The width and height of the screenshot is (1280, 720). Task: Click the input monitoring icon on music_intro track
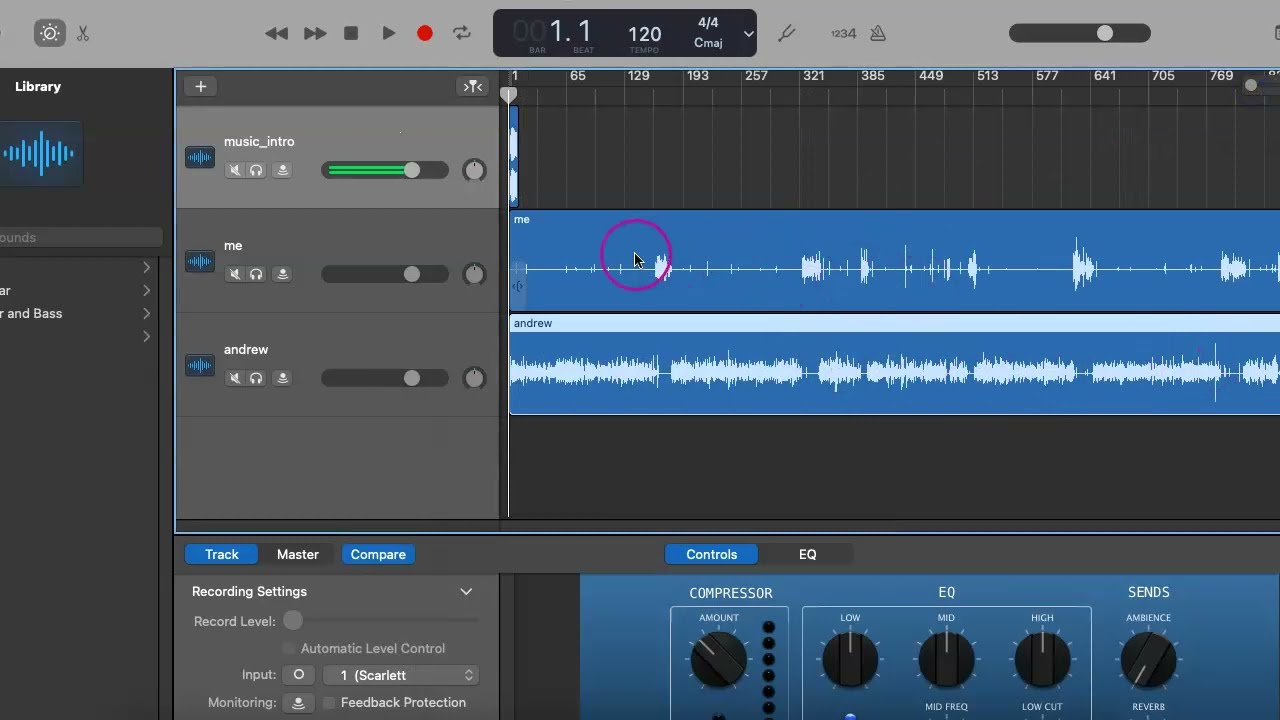[282, 170]
